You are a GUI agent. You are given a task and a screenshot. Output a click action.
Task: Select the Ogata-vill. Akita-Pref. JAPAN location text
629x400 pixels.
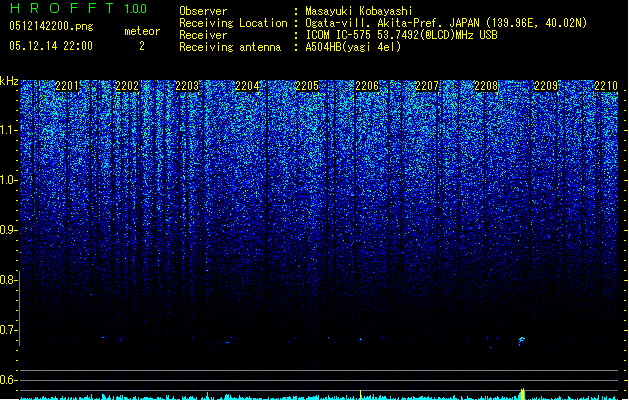click(446, 23)
